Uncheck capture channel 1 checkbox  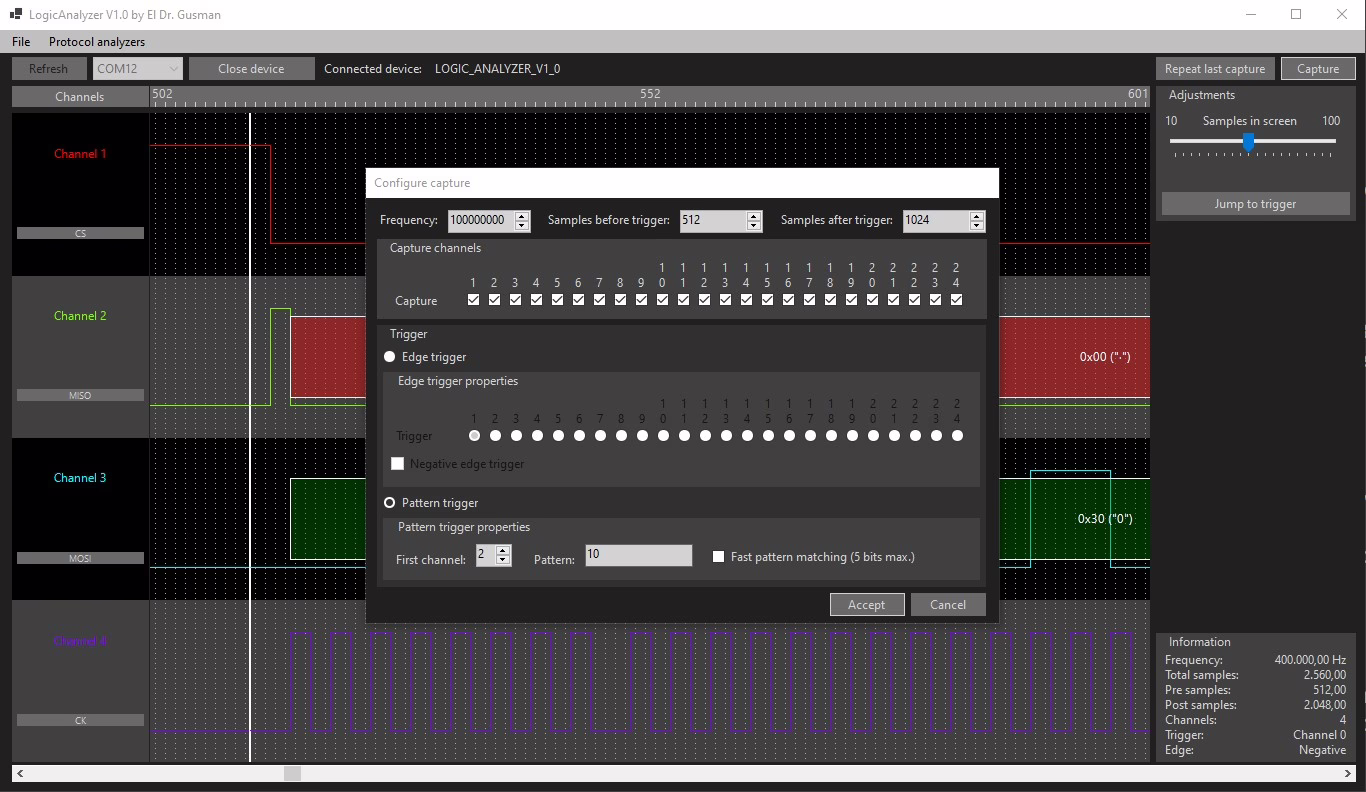click(x=474, y=300)
